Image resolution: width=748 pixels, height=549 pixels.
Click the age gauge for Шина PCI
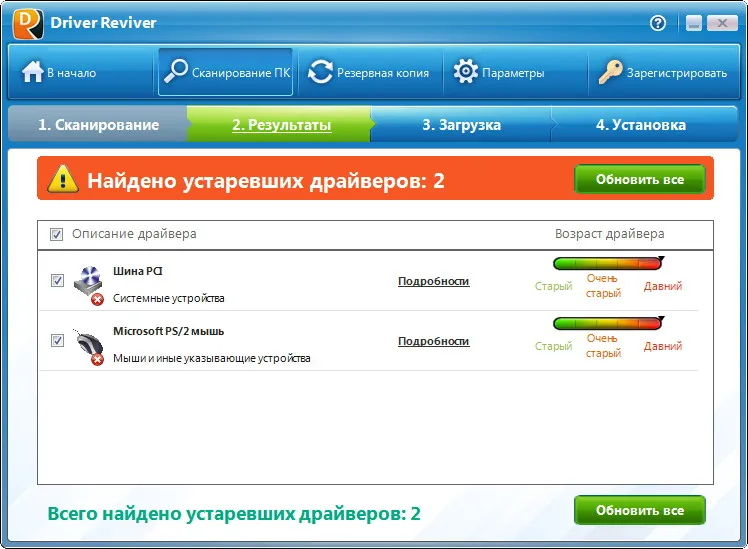(x=608, y=263)
